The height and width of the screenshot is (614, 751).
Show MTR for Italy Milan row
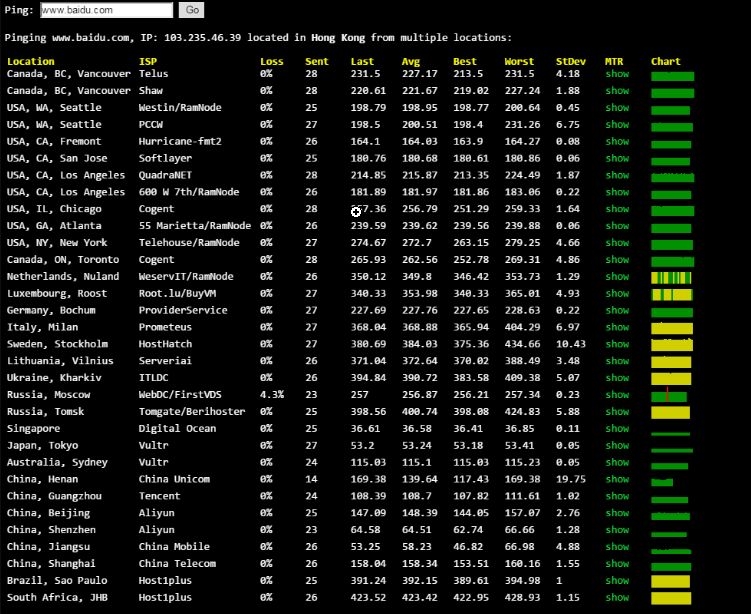pos(617,327)
